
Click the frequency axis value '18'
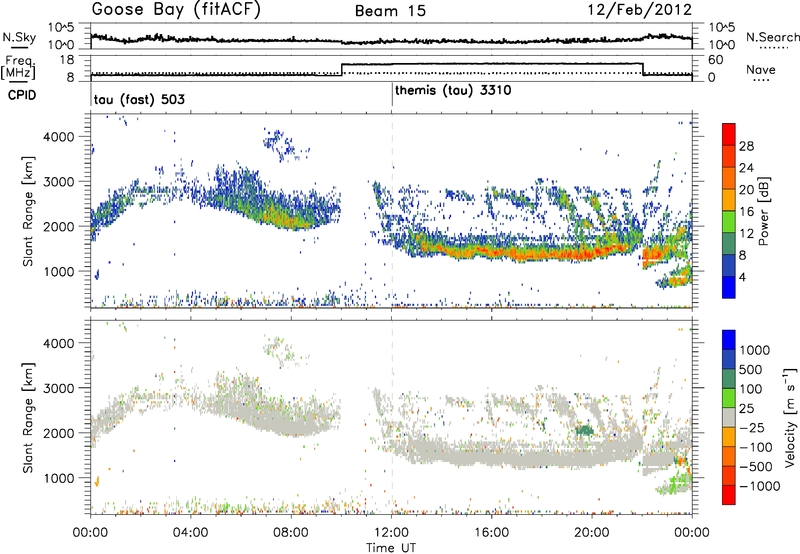point(68,60)
